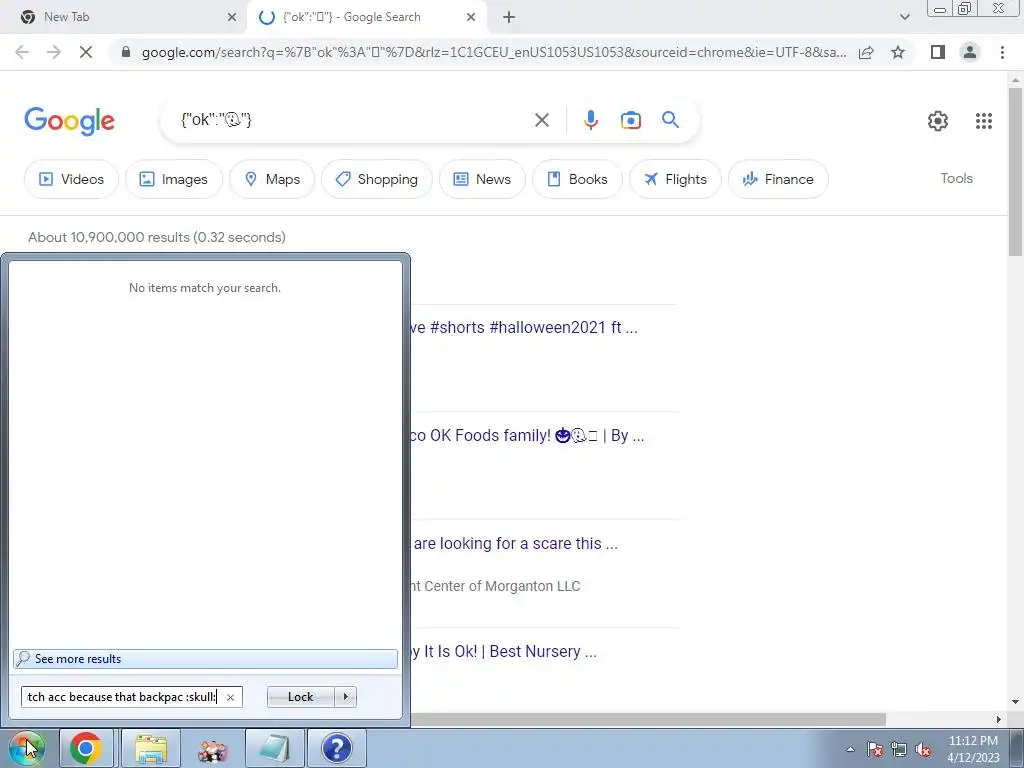The height and width of the screenshot is (768, 1024).
Task: Open the Chrome profile menu
Action: [970, 52]
